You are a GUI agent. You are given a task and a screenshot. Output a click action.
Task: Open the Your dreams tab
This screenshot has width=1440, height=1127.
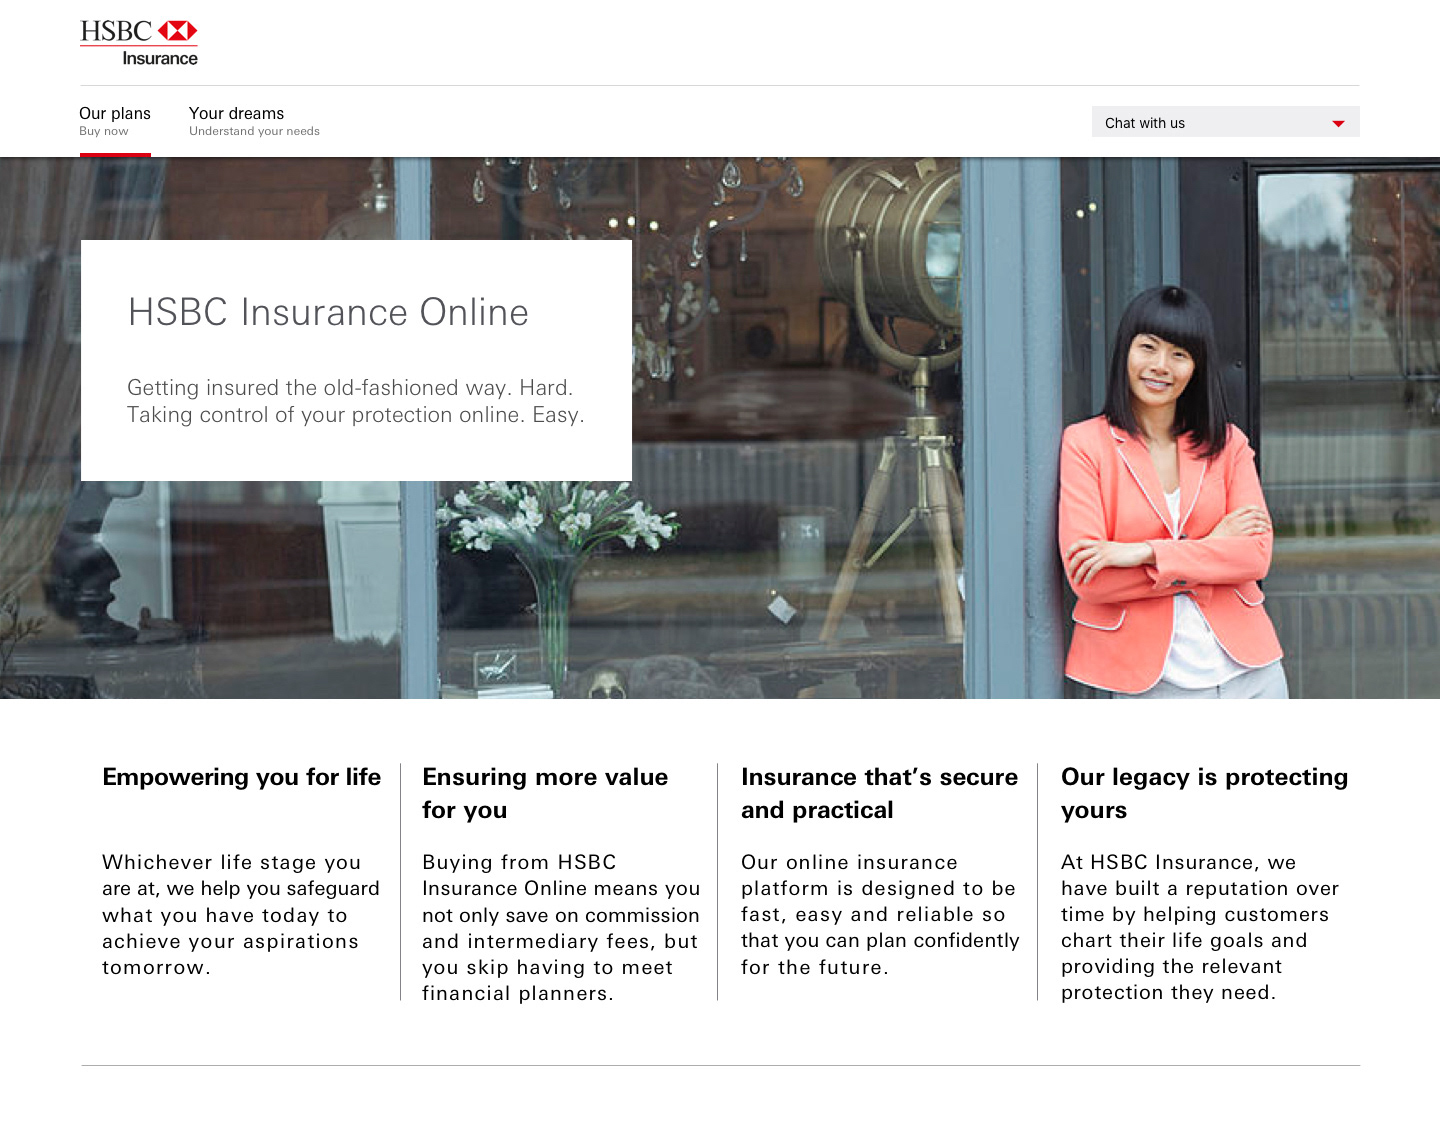(x=254, y=121)
